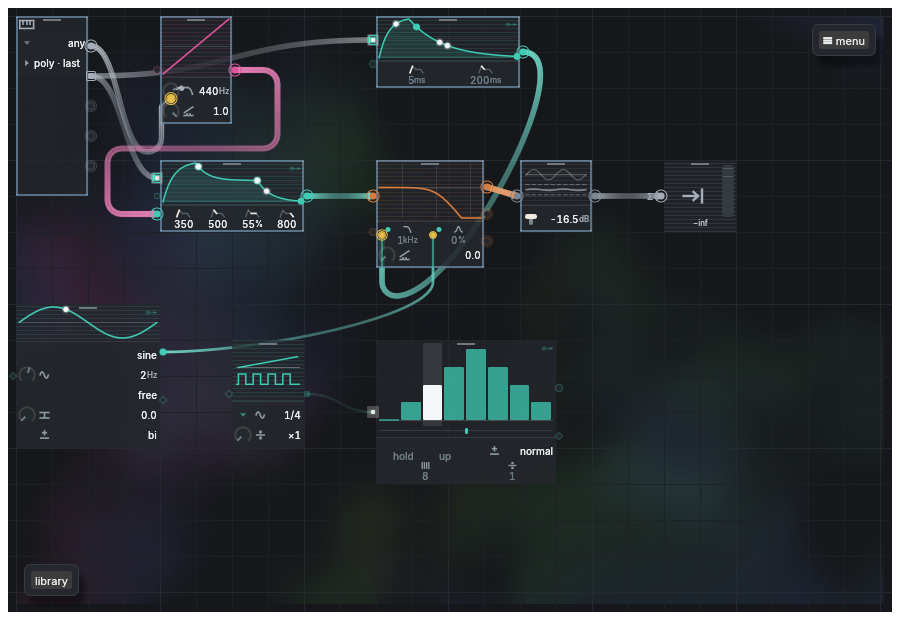
Task: Adjust the gain -16.5dB value
Action: pyautogui.click(x=569, y=219)
